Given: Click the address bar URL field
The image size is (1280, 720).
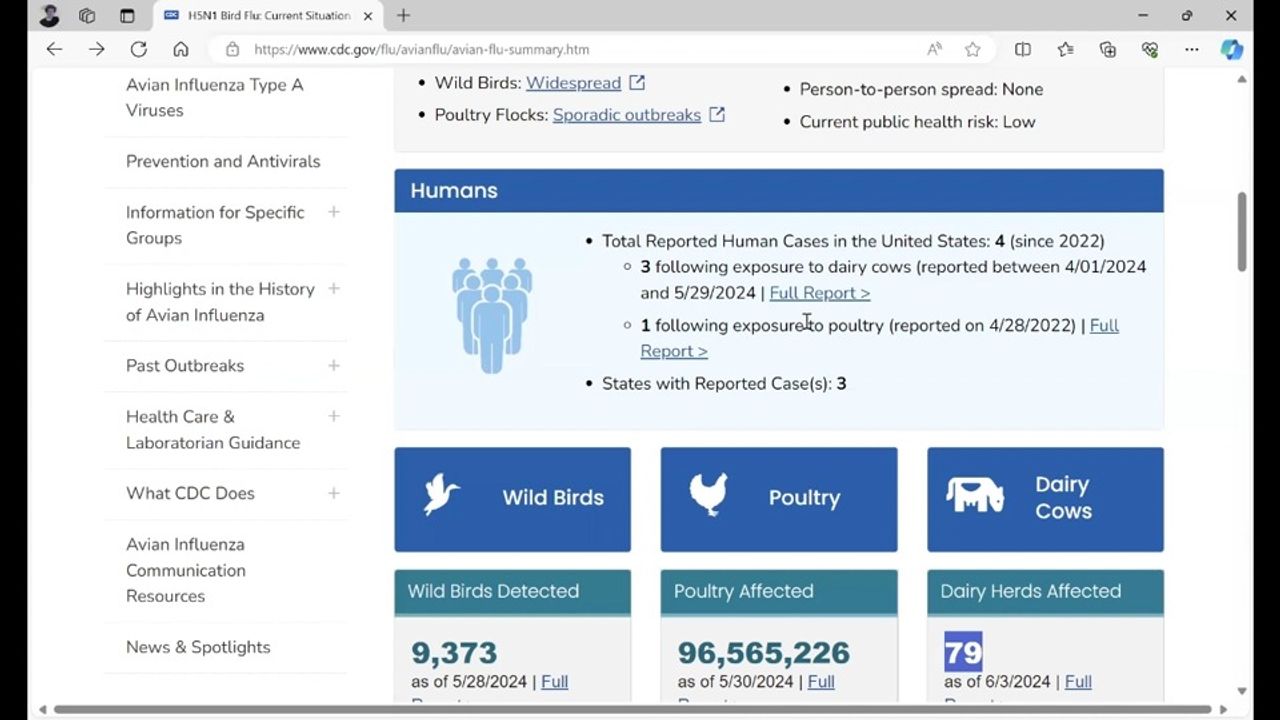Looking at the screenshot, I should 580,49.
